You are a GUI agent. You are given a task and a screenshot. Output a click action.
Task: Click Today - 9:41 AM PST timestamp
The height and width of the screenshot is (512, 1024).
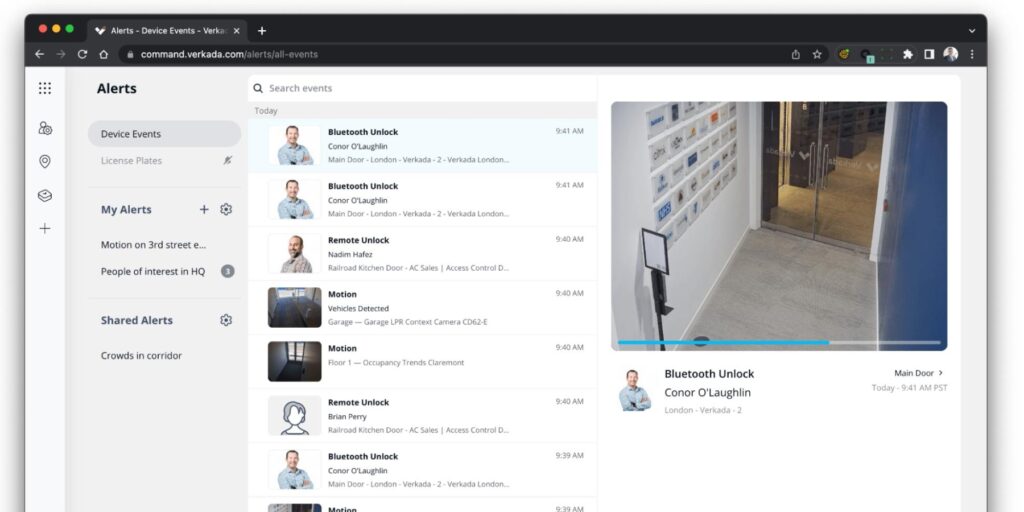pos(909,388)
